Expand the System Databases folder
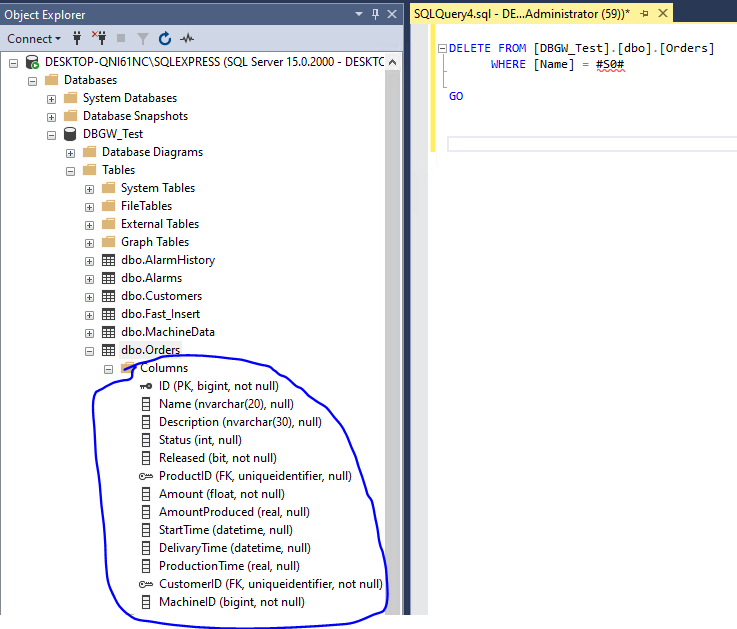The image size is (737, 629). click(x=51, y=99)
